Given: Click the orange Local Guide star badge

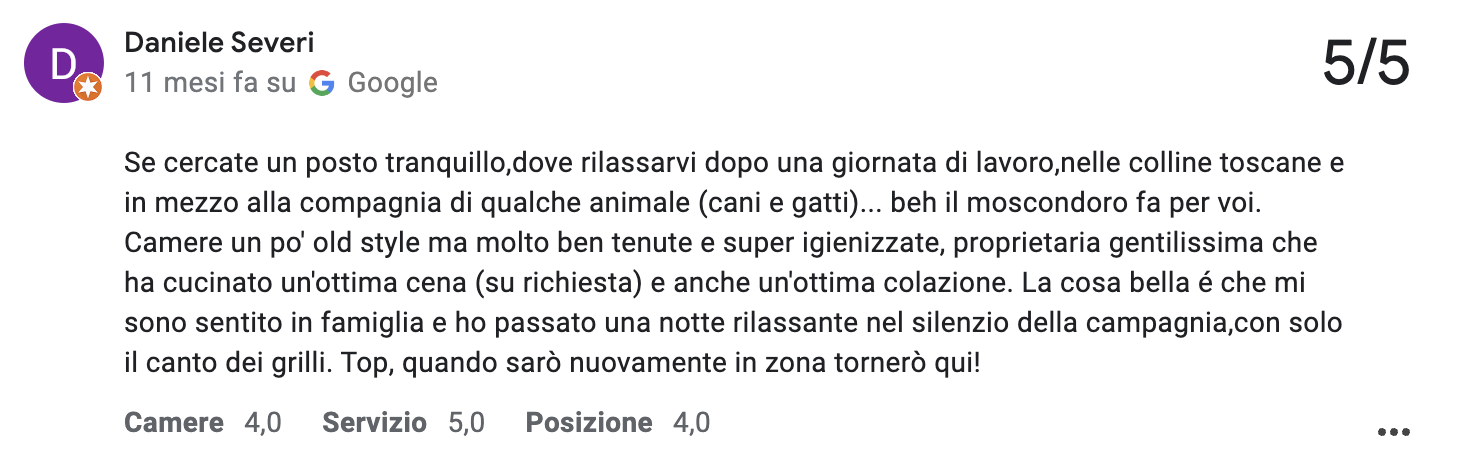Looking at the screenshot, I should (89, 88).
